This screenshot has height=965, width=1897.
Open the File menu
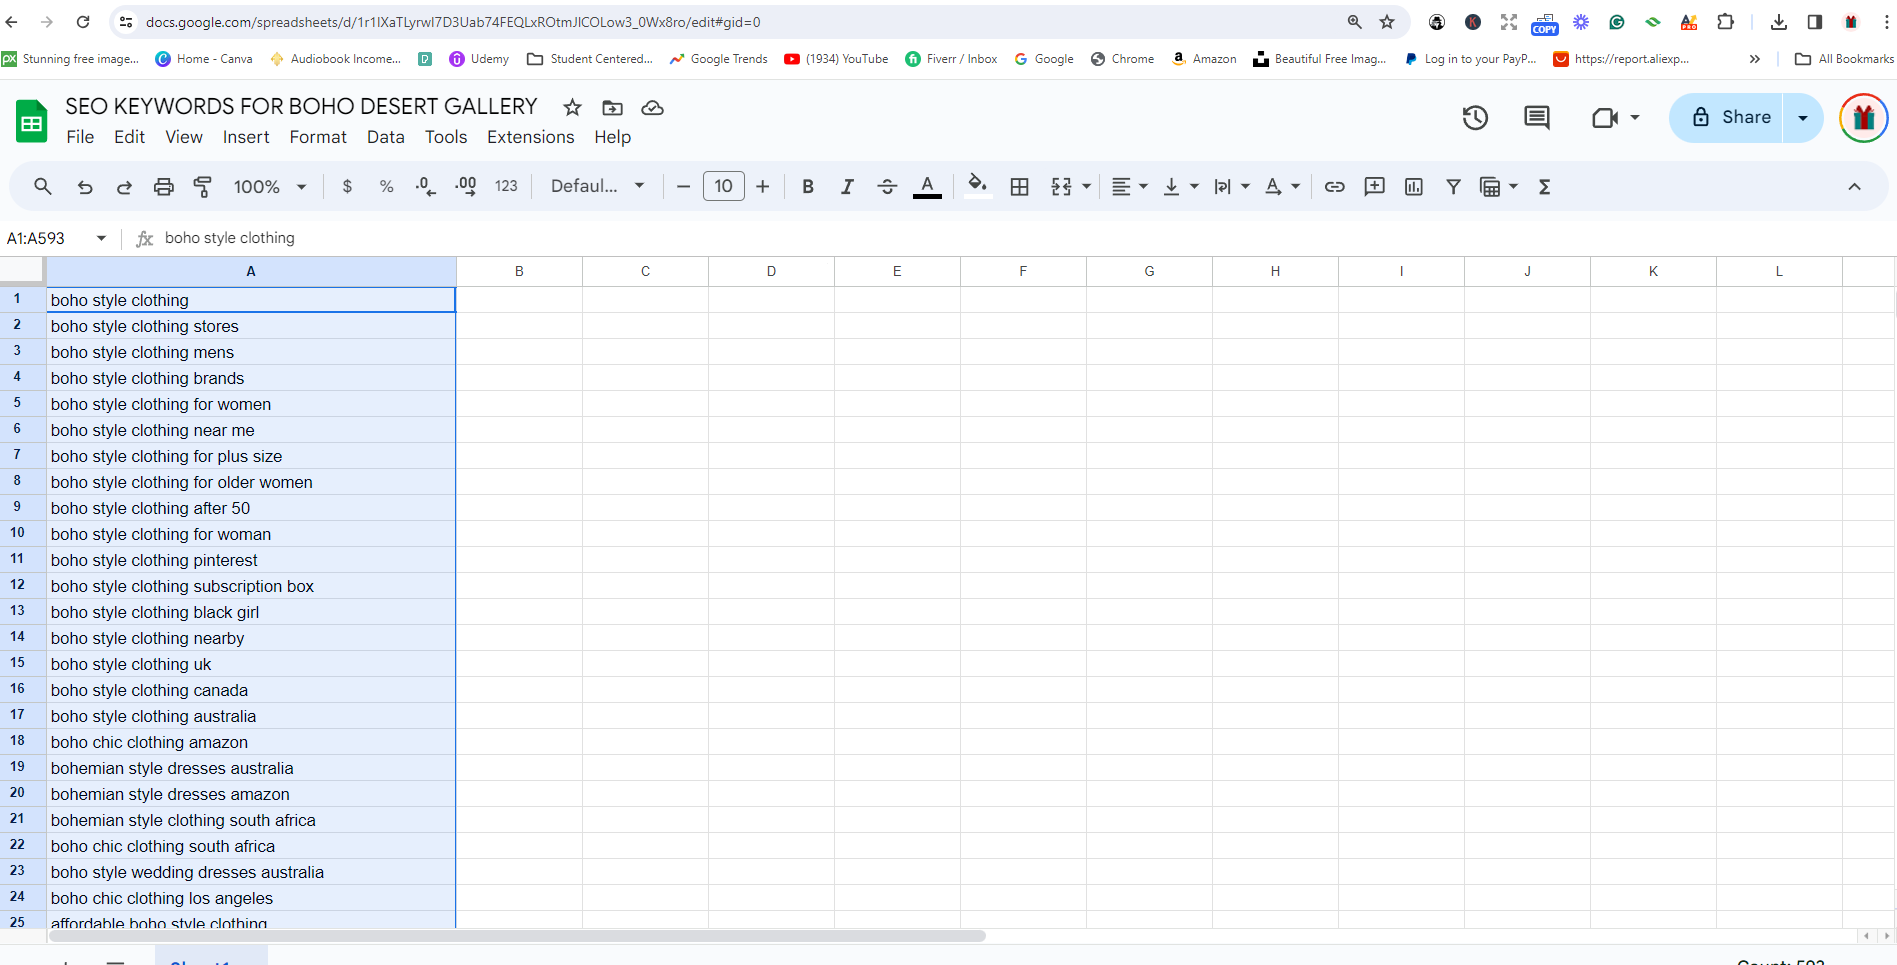[80, 137]
